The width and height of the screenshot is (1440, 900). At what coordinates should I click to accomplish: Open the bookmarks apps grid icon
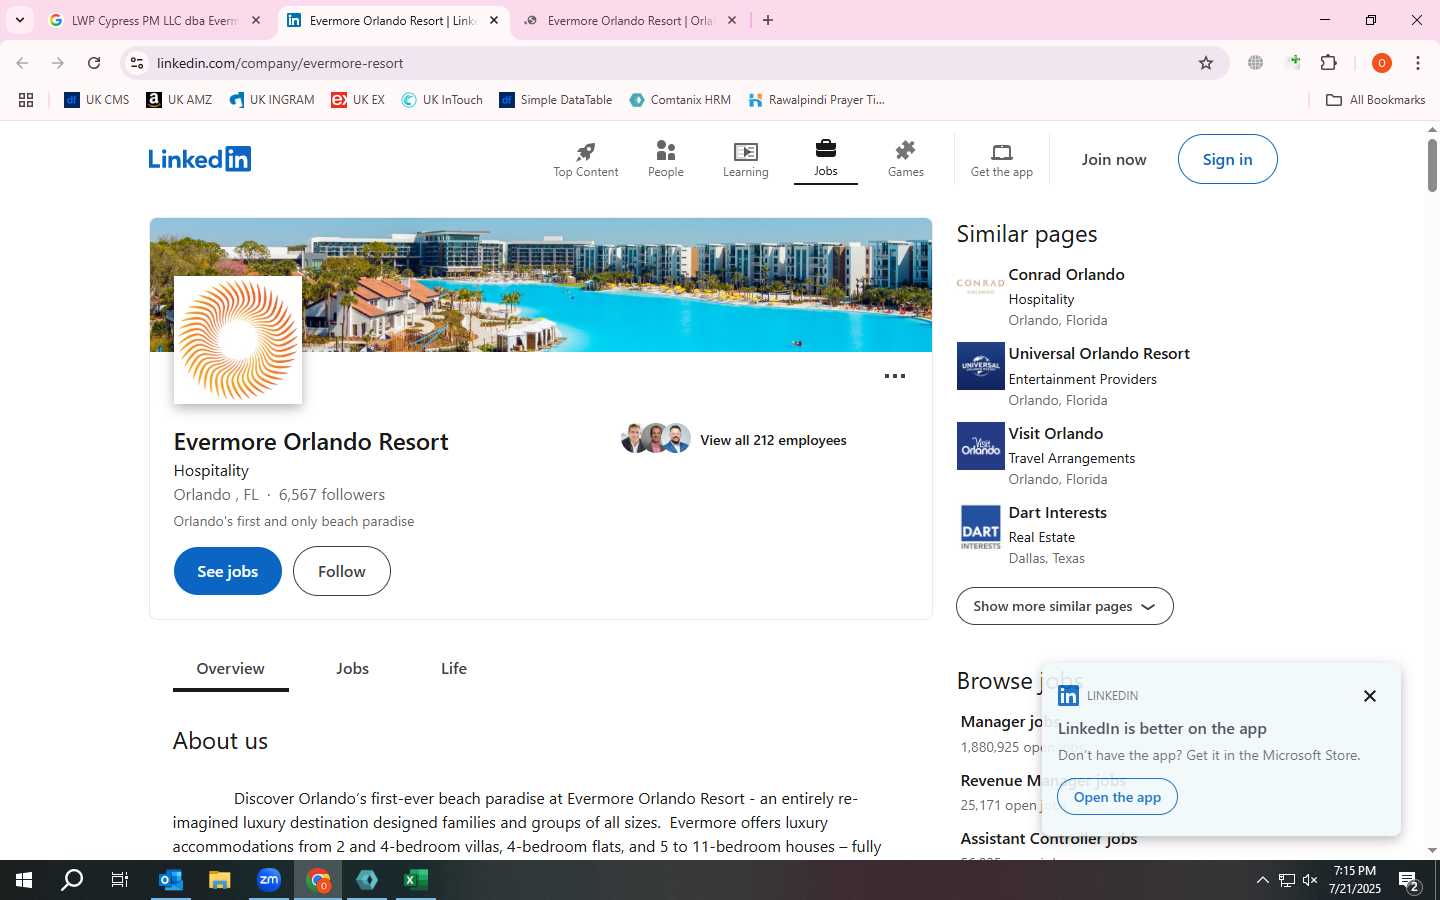point(26,100)
